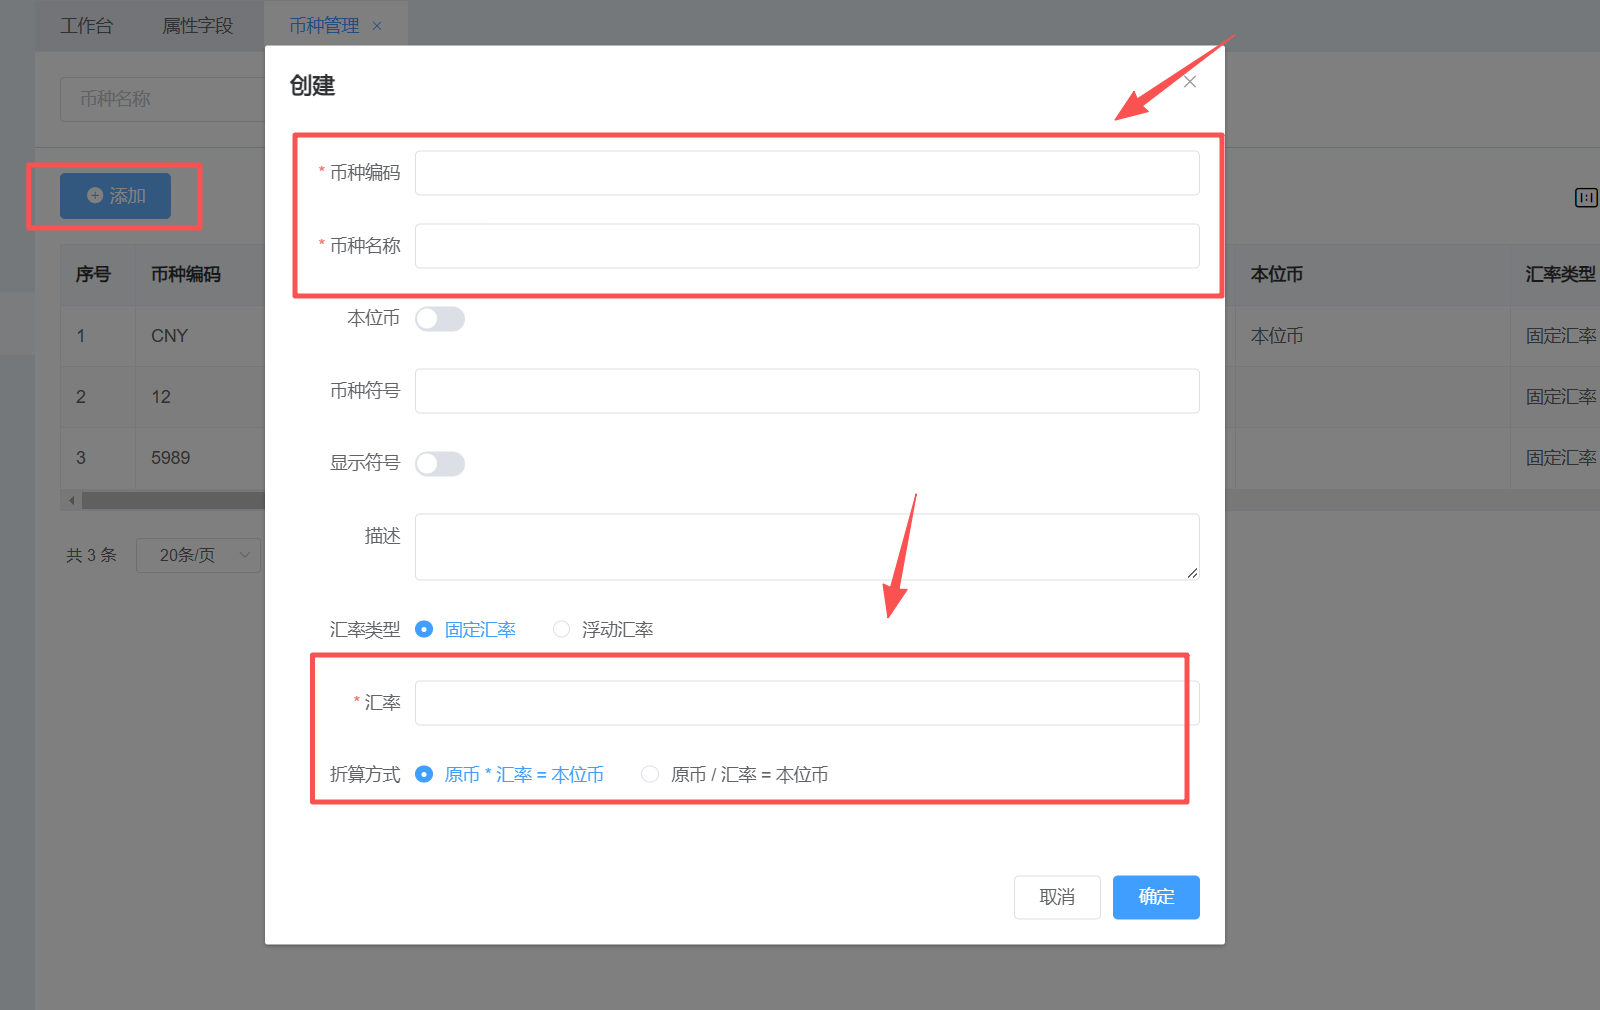This screenshot has width=1600, height=1010.
Task: Click the 取消 button
Action: click(1056, 897)
